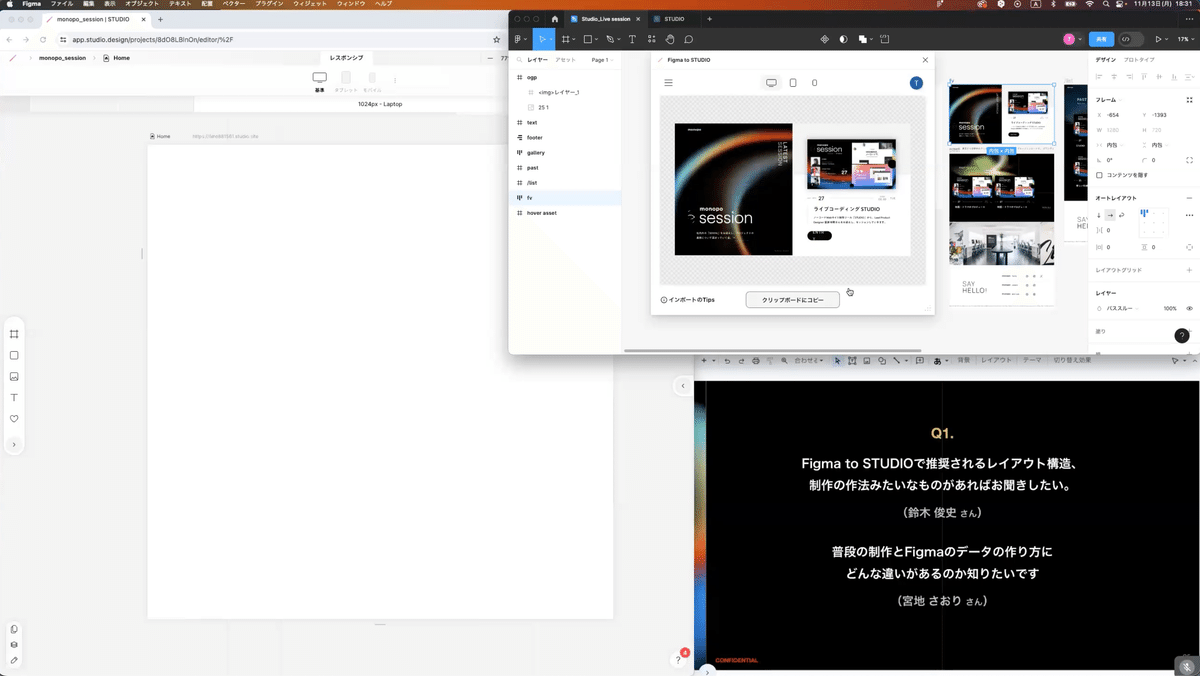
Task: Click the monopo_session breadcrumb in STUDIO
Action: point(62,58)
